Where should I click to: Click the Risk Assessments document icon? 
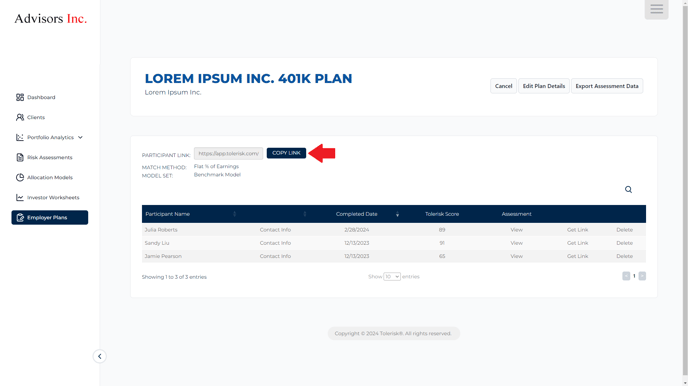tap(20, 157)
